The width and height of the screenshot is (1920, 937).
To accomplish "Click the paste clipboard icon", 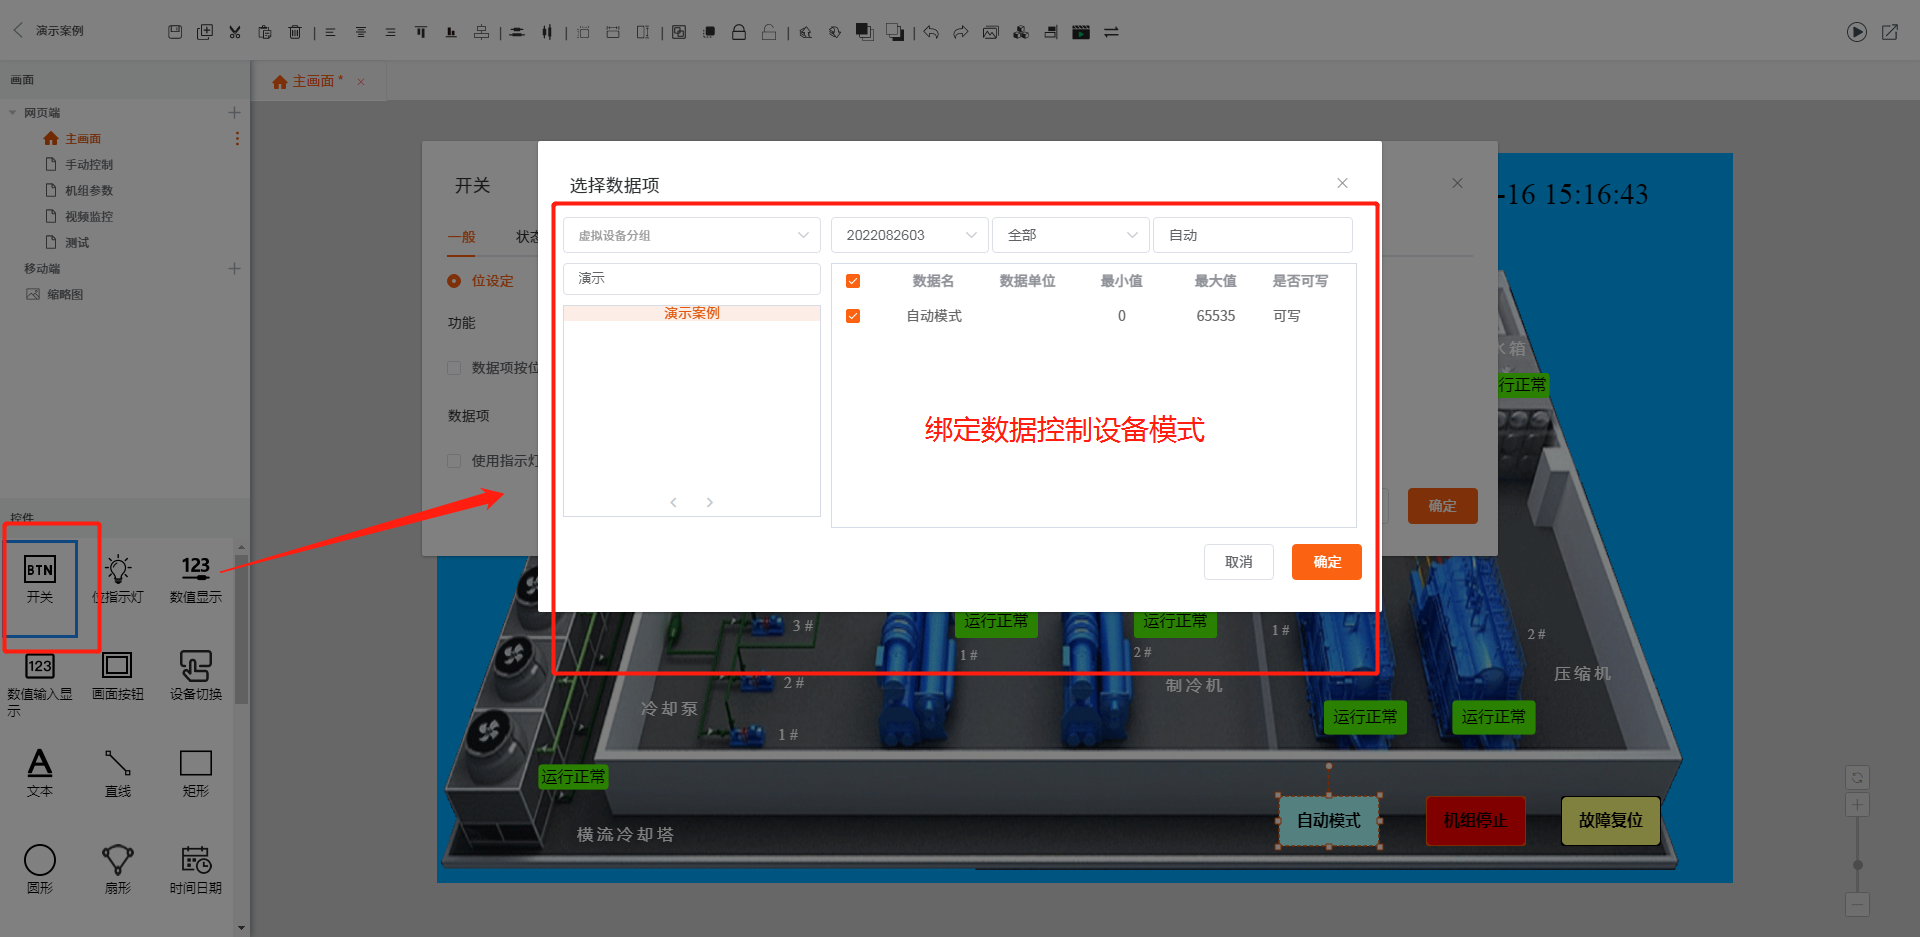I will (x=265, y=32).
